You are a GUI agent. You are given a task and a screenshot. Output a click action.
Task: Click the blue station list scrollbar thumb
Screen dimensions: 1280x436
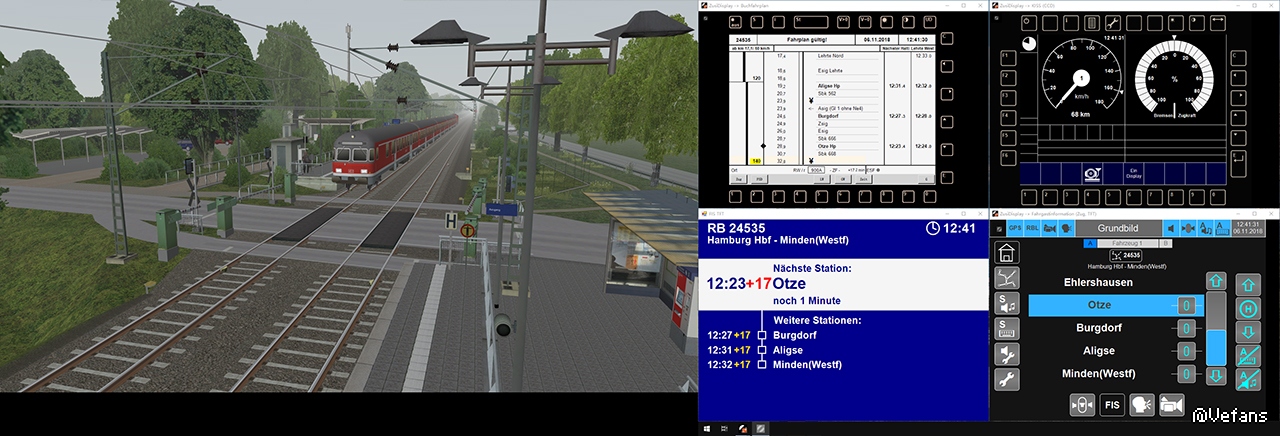(x=1216, y=347)
